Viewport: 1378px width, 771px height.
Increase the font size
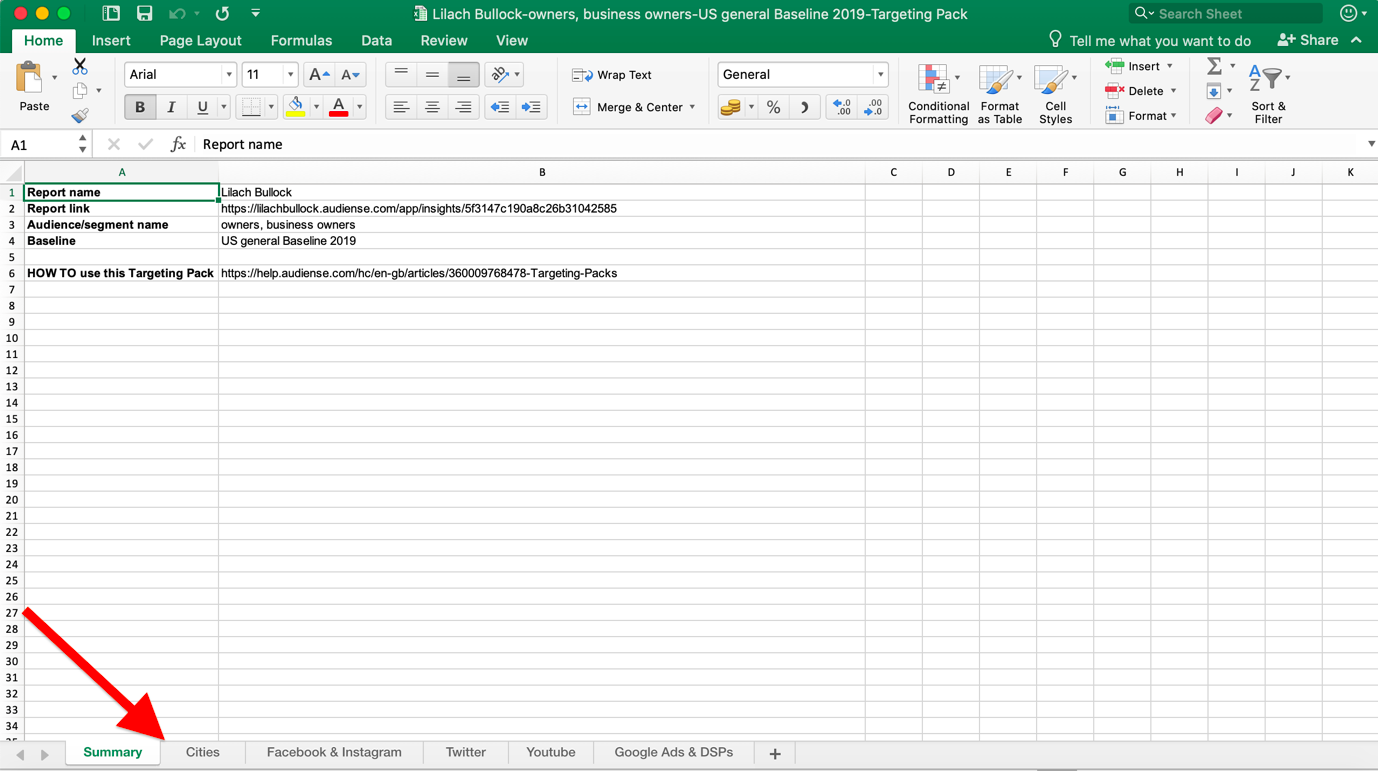tap(319, 74)
